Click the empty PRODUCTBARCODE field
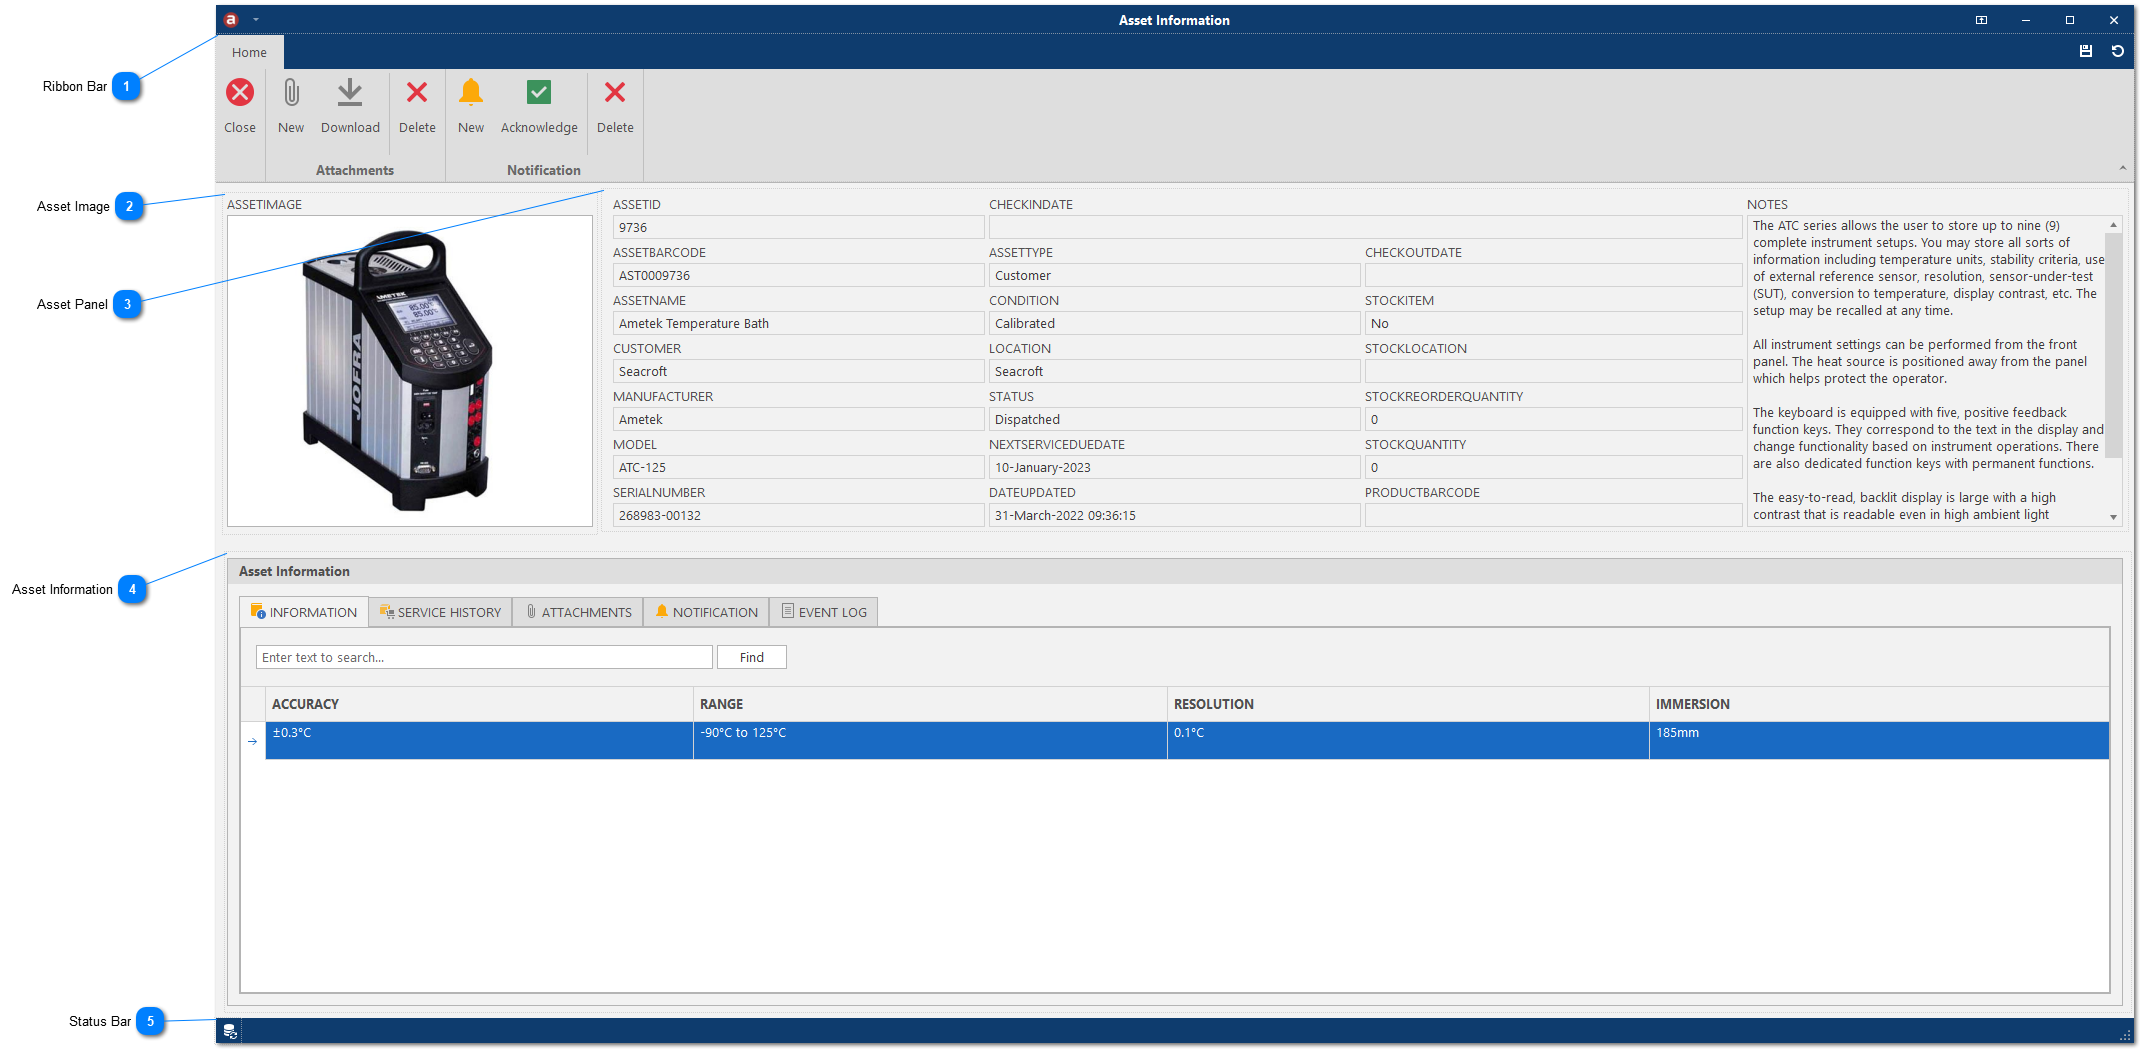The width and height of the screenshot is (2146, 1056). click(1553, 515)
